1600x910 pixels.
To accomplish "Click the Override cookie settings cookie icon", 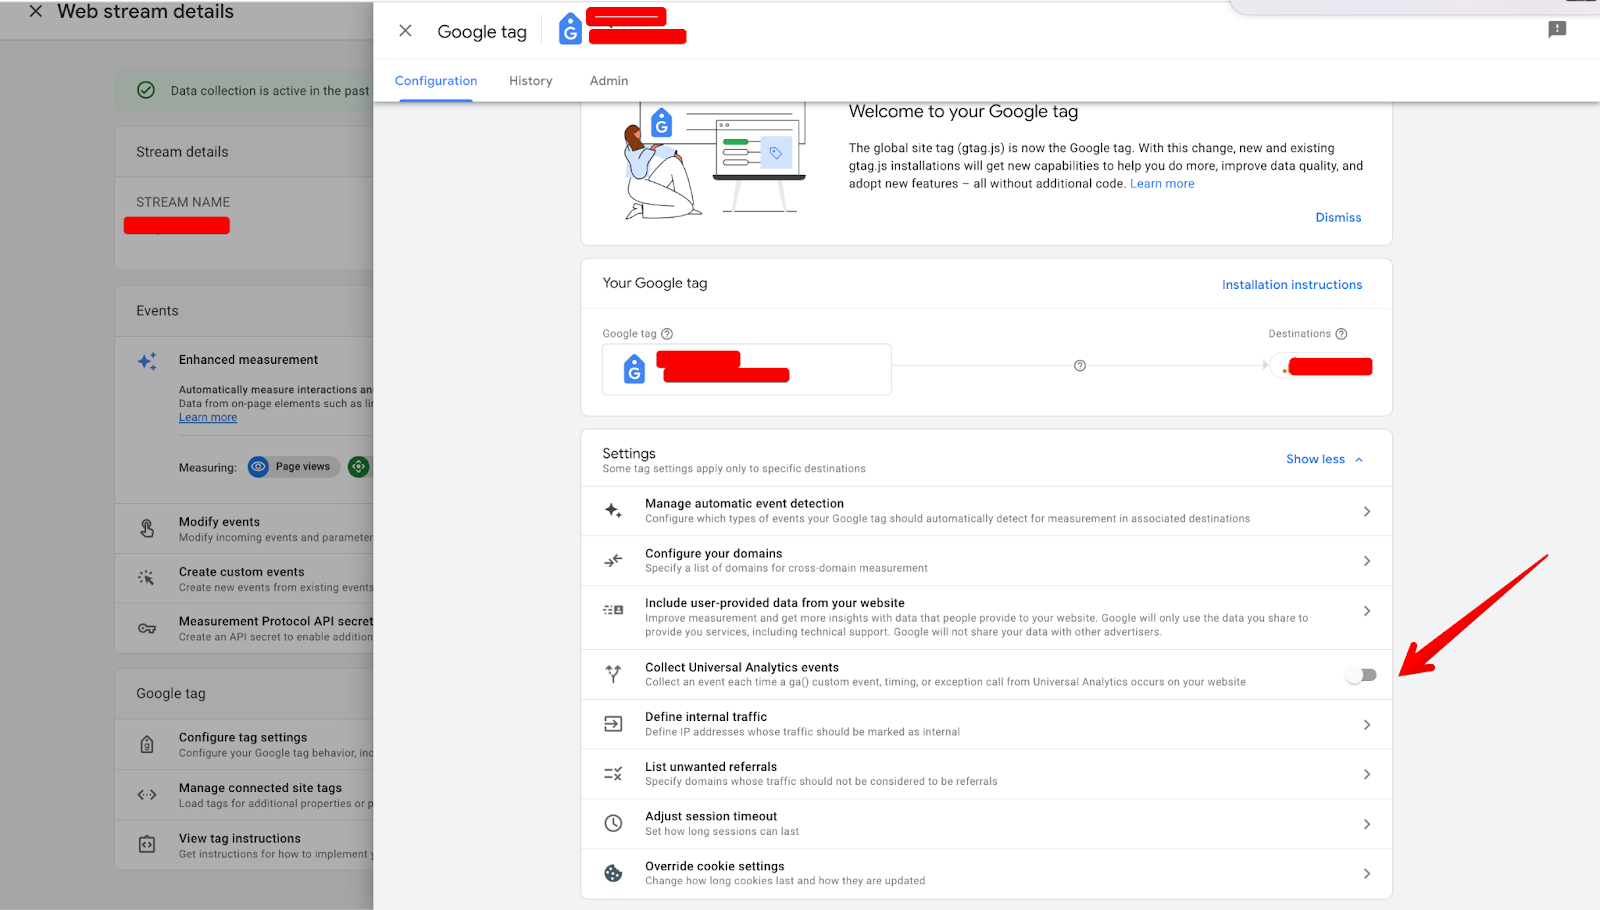I will 613,873.
